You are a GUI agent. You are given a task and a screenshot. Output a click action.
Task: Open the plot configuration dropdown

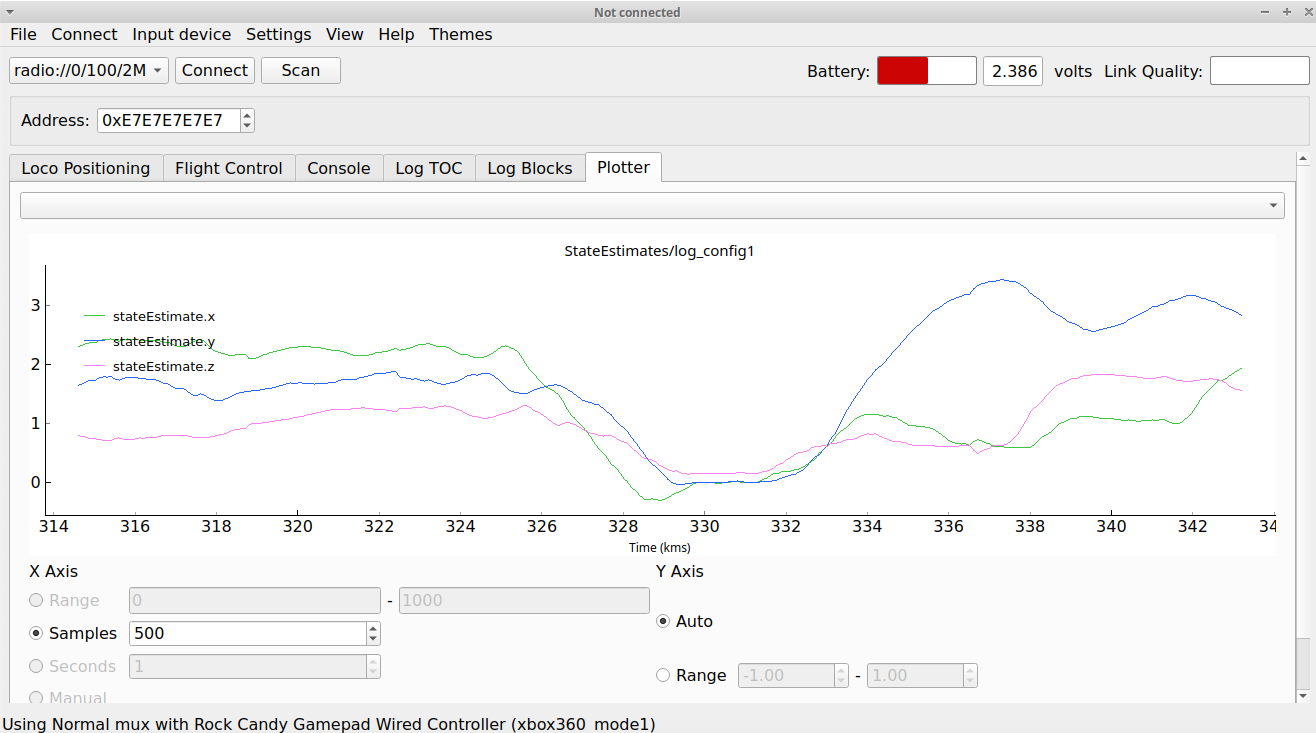coord(652,205)
